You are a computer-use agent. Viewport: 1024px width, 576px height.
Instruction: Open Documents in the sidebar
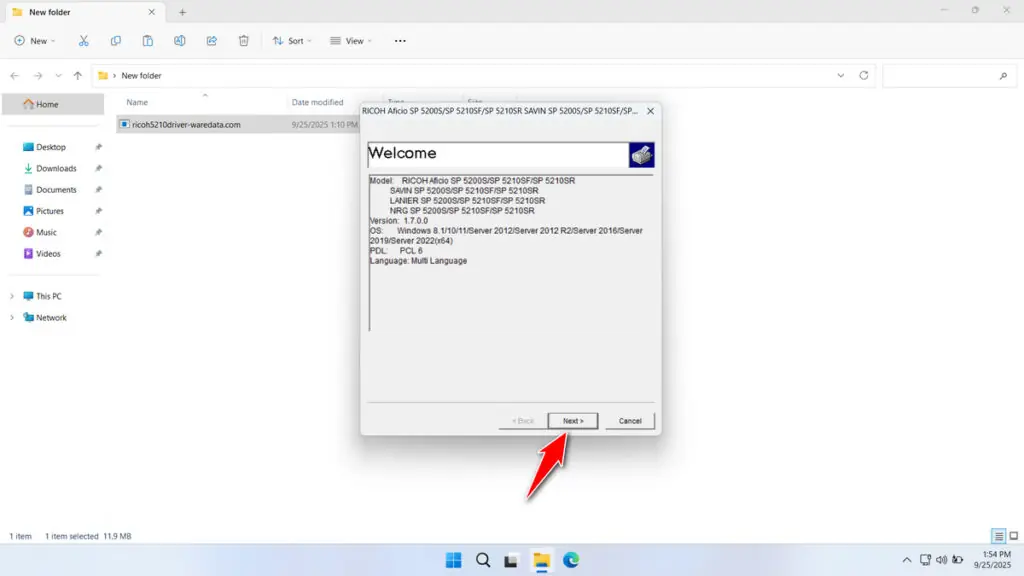point(56,189)
